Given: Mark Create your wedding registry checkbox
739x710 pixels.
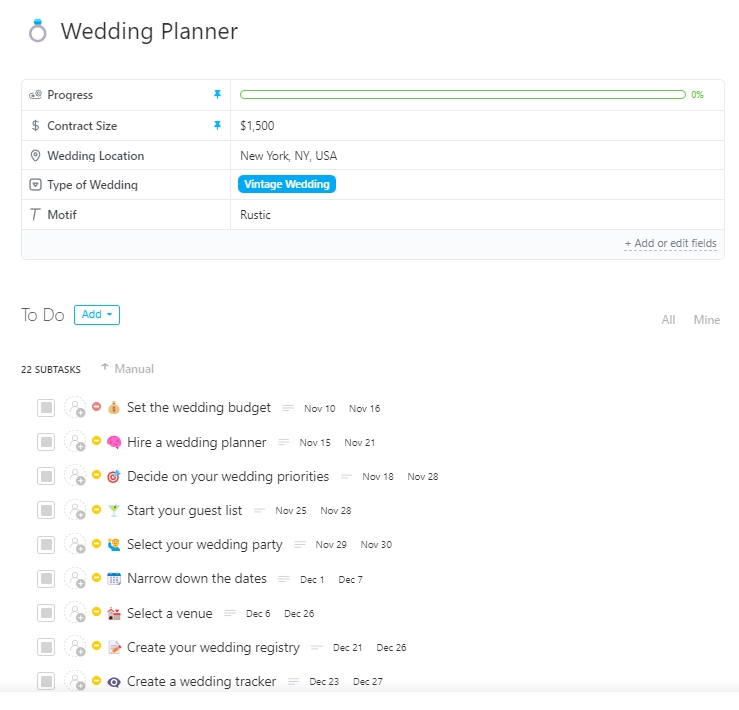Looking at the screenshot, I should 46,647.
